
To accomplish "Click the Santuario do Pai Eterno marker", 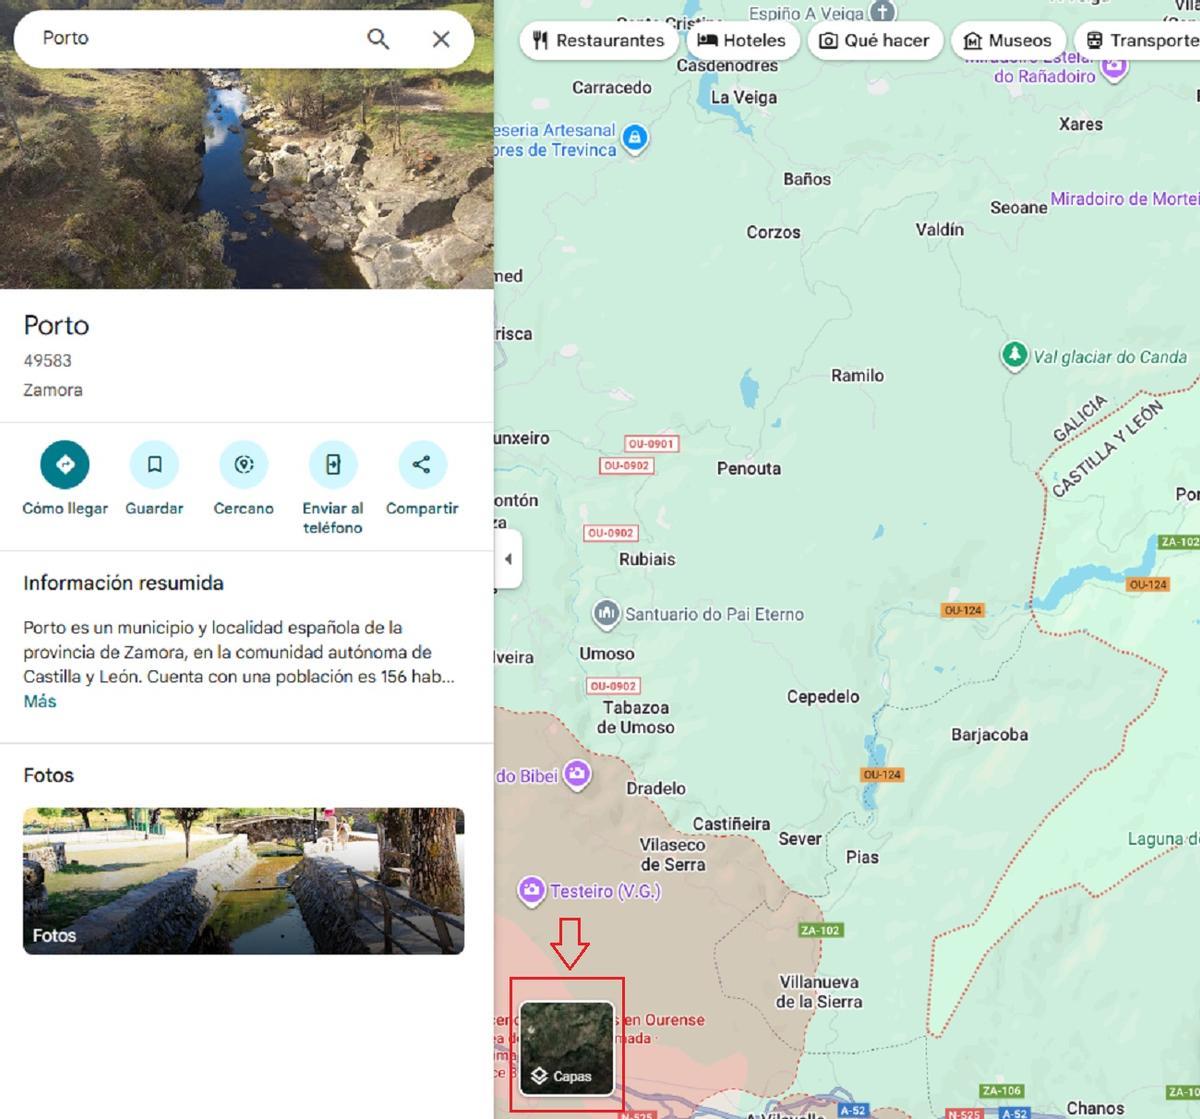I will [x=606, y=614].
